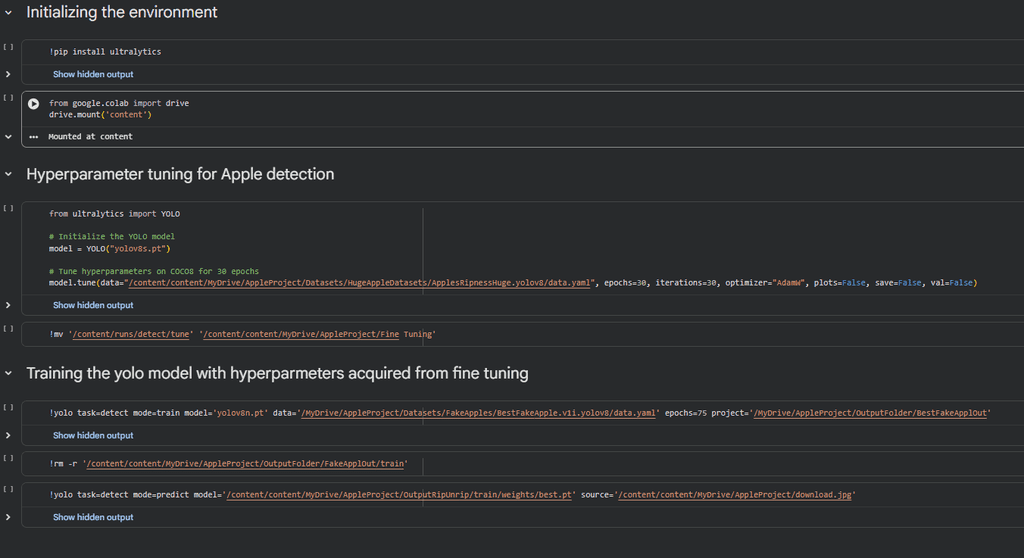Image resolution: width=1024 pixels, height=558 pixels.
Task: Open the download.jpg source path link
Action: point(737,495)
